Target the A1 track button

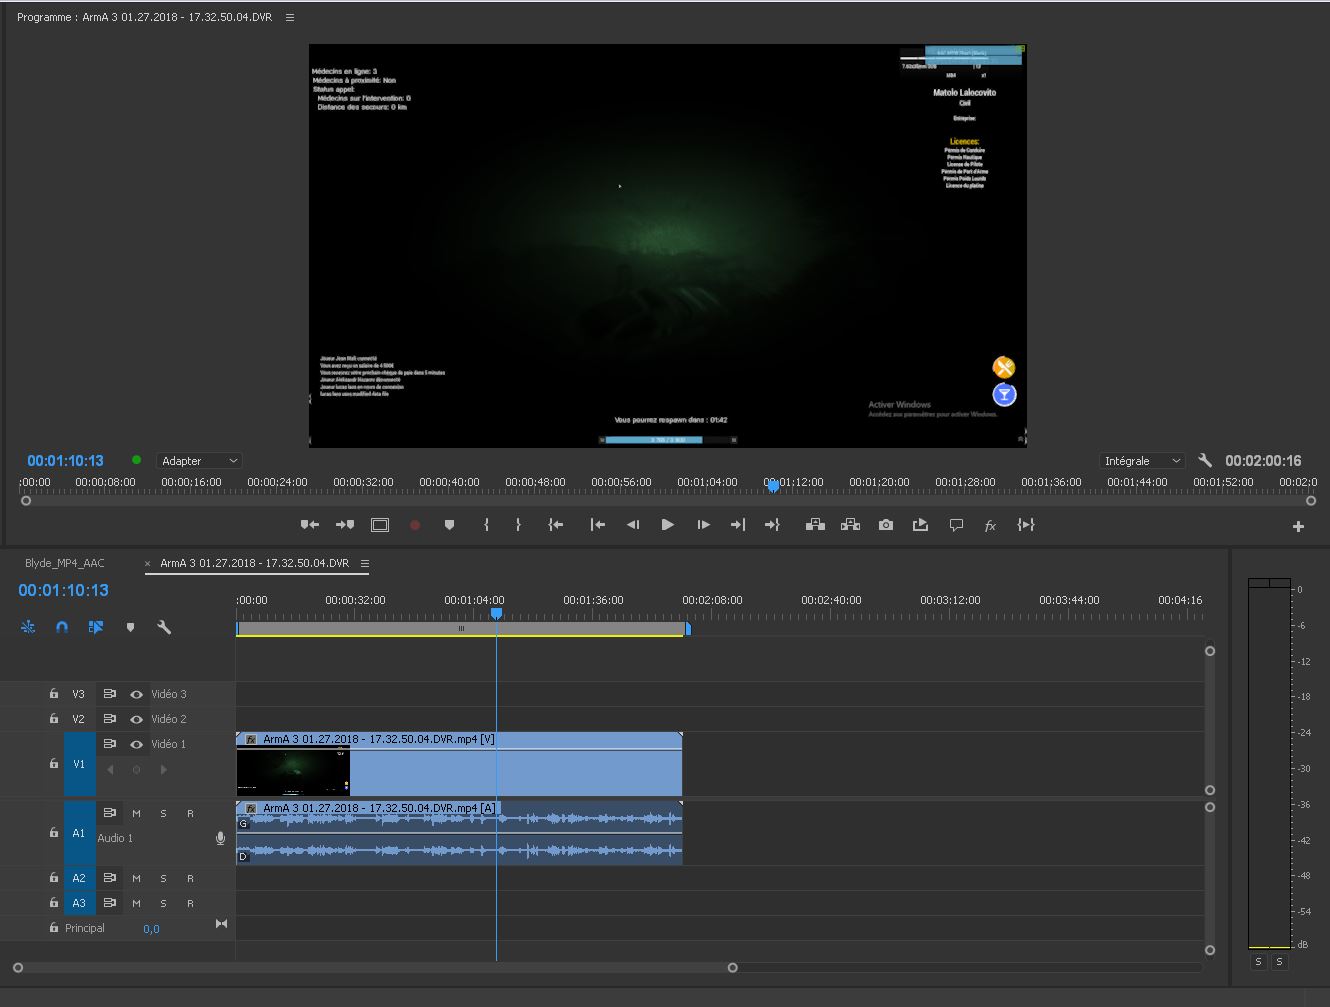tap(80, 833)
